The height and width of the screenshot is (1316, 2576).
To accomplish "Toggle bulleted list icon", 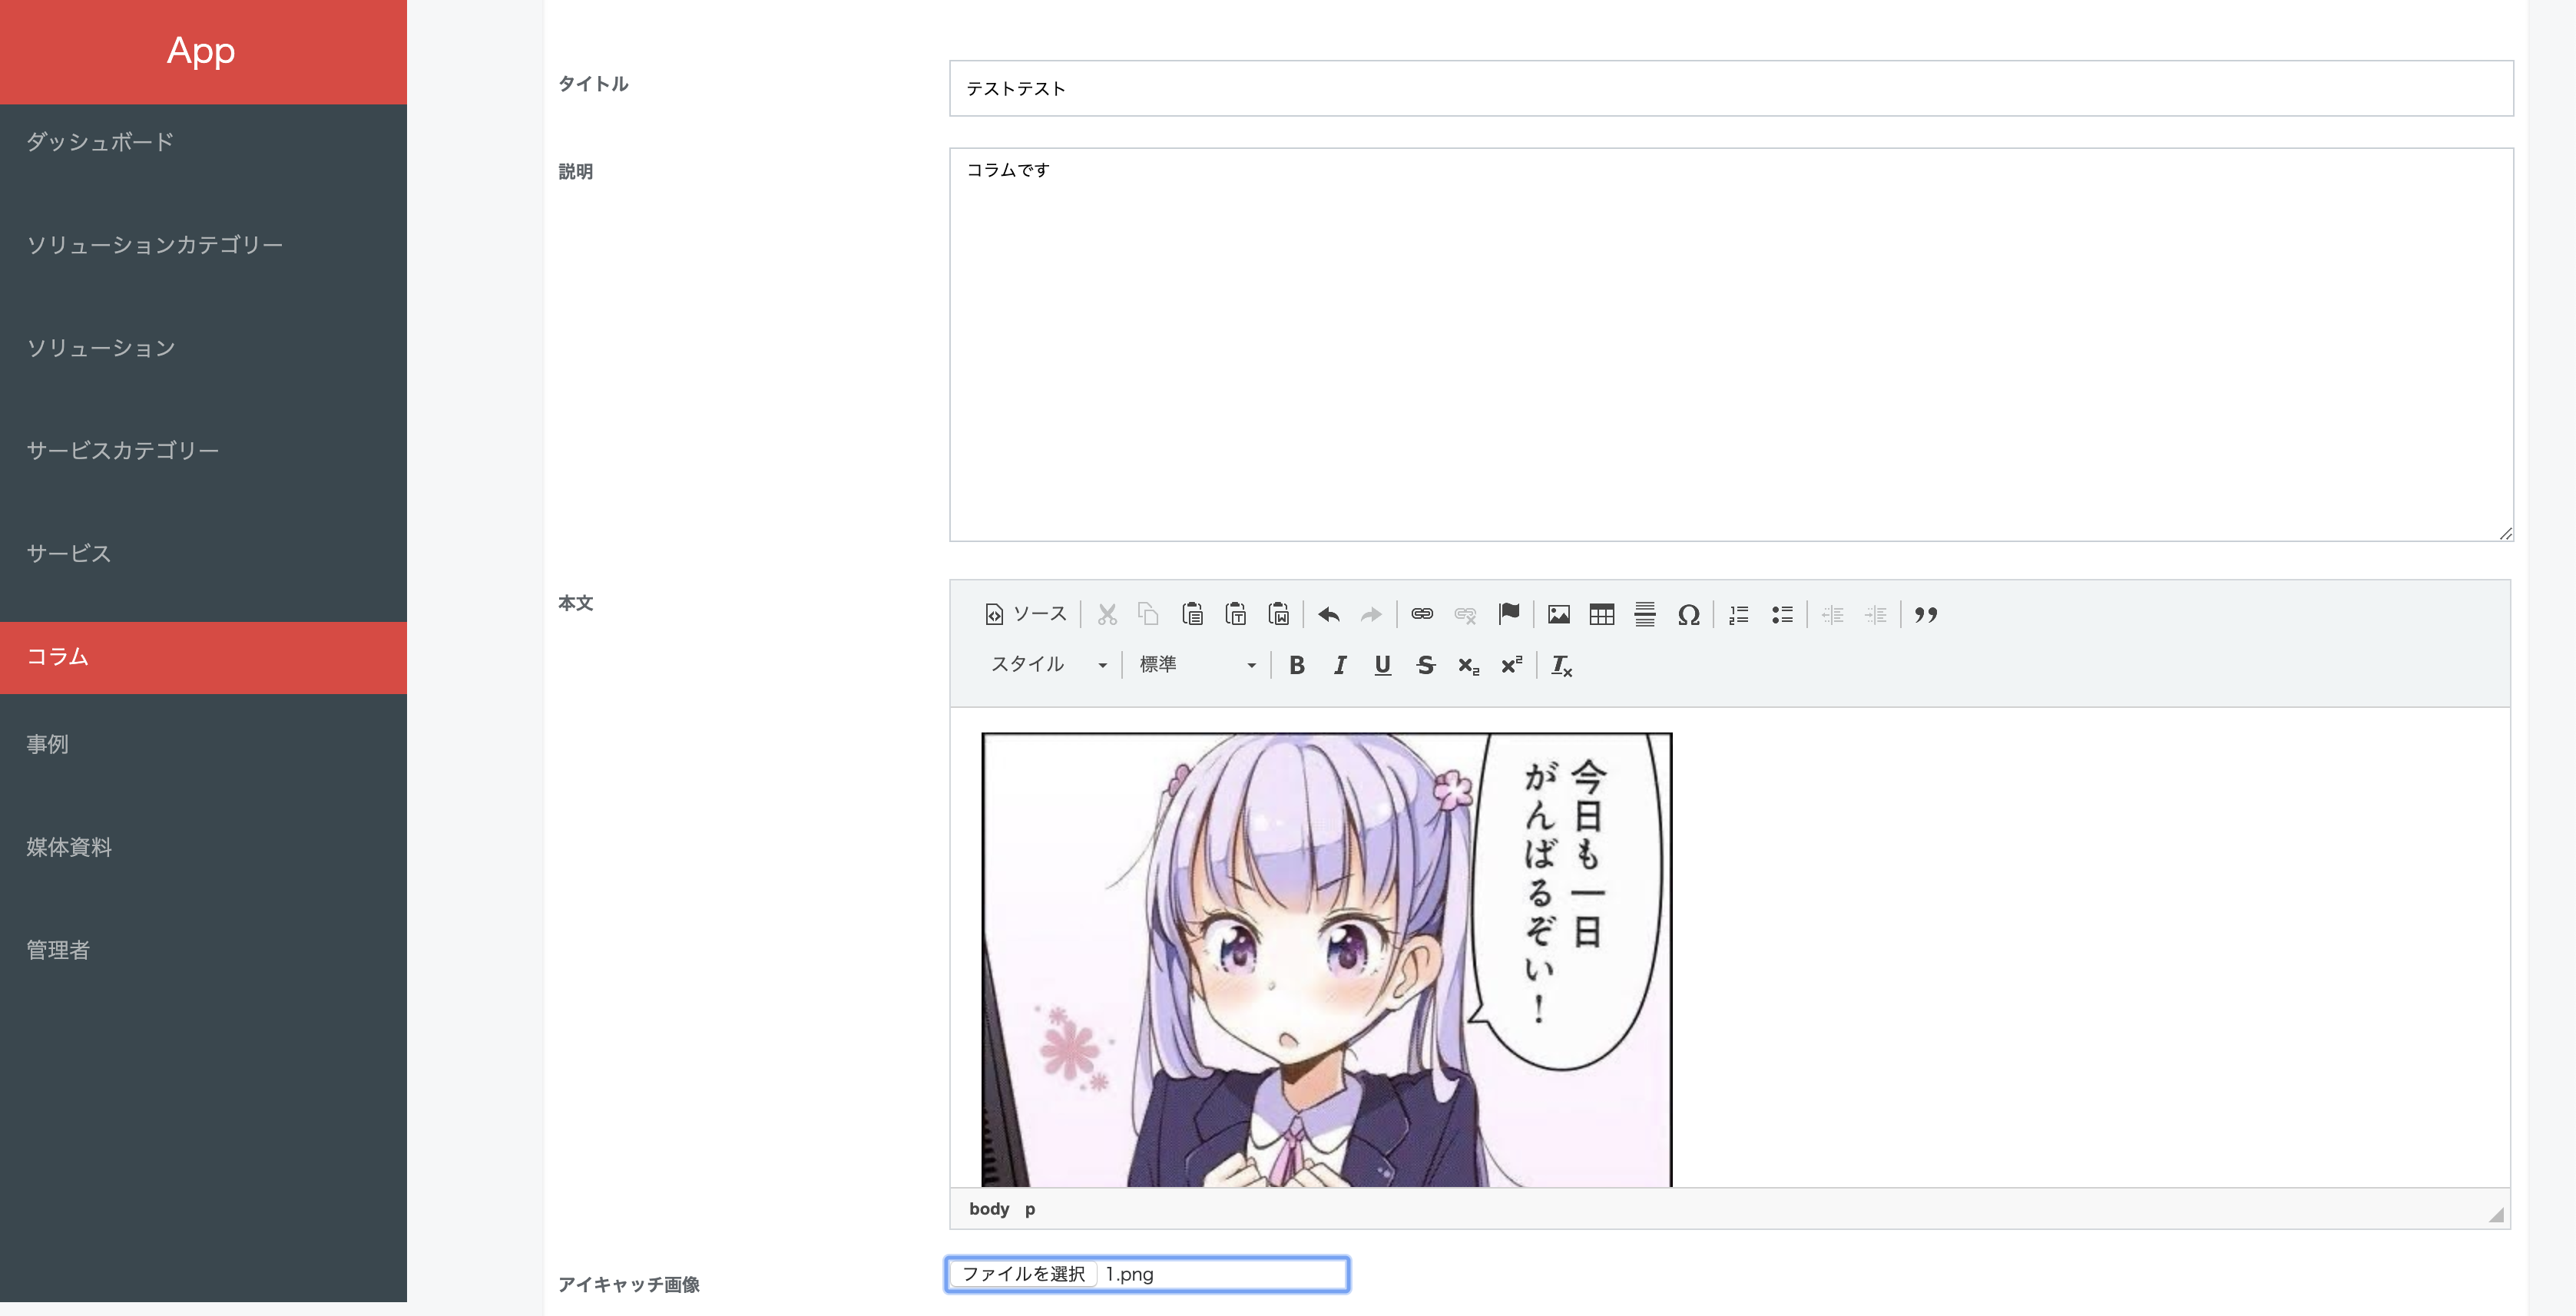I will (1782, 614).
